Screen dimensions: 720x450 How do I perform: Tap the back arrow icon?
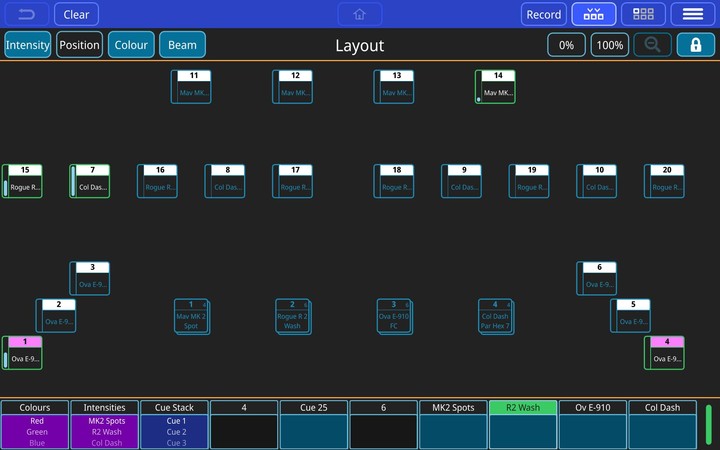pyautogui.click(x=27, y=14)
